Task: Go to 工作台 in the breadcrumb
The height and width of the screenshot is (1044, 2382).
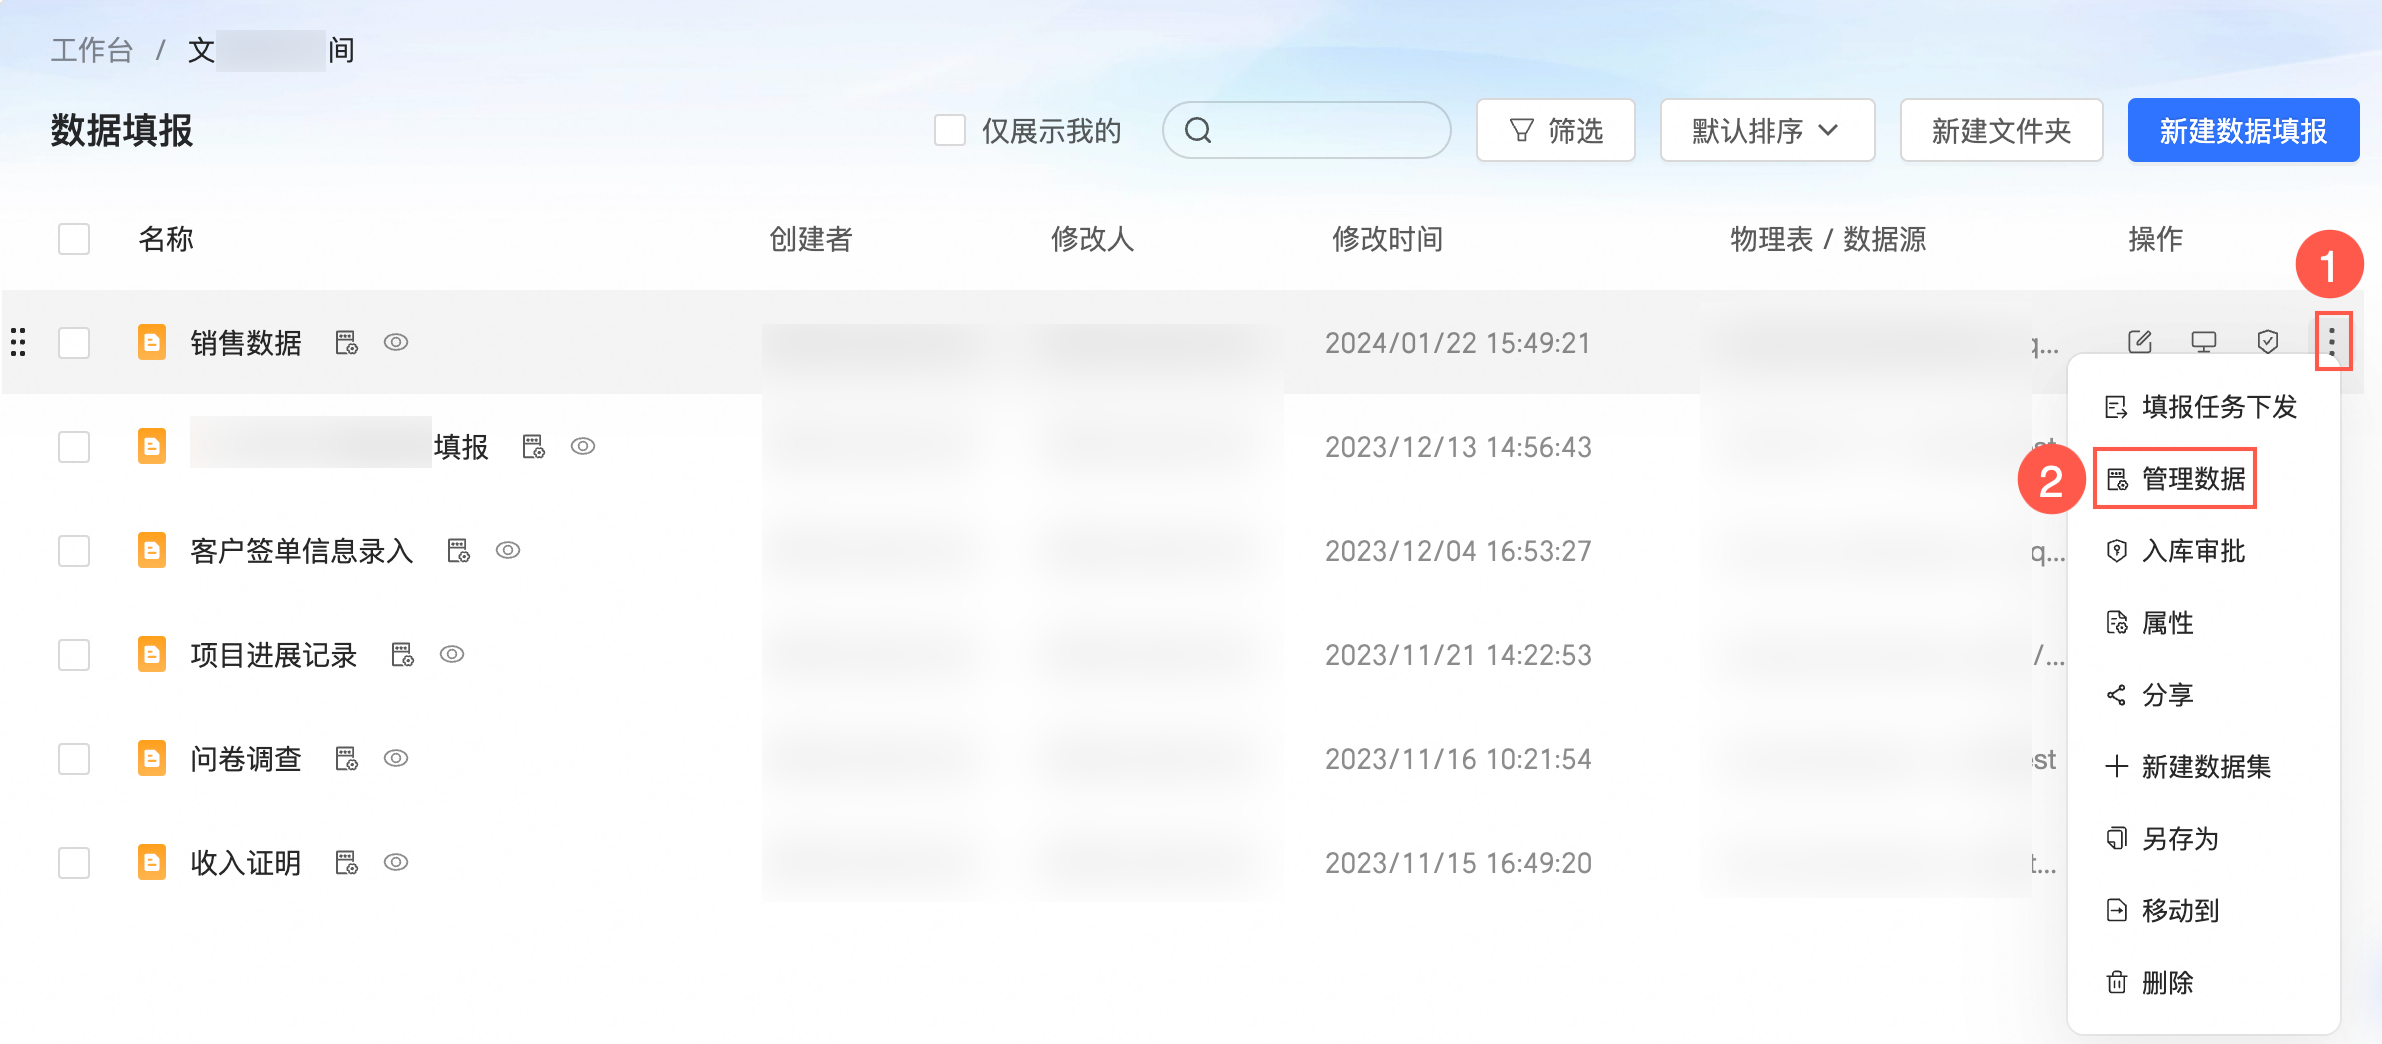Action: click(92, 50)
